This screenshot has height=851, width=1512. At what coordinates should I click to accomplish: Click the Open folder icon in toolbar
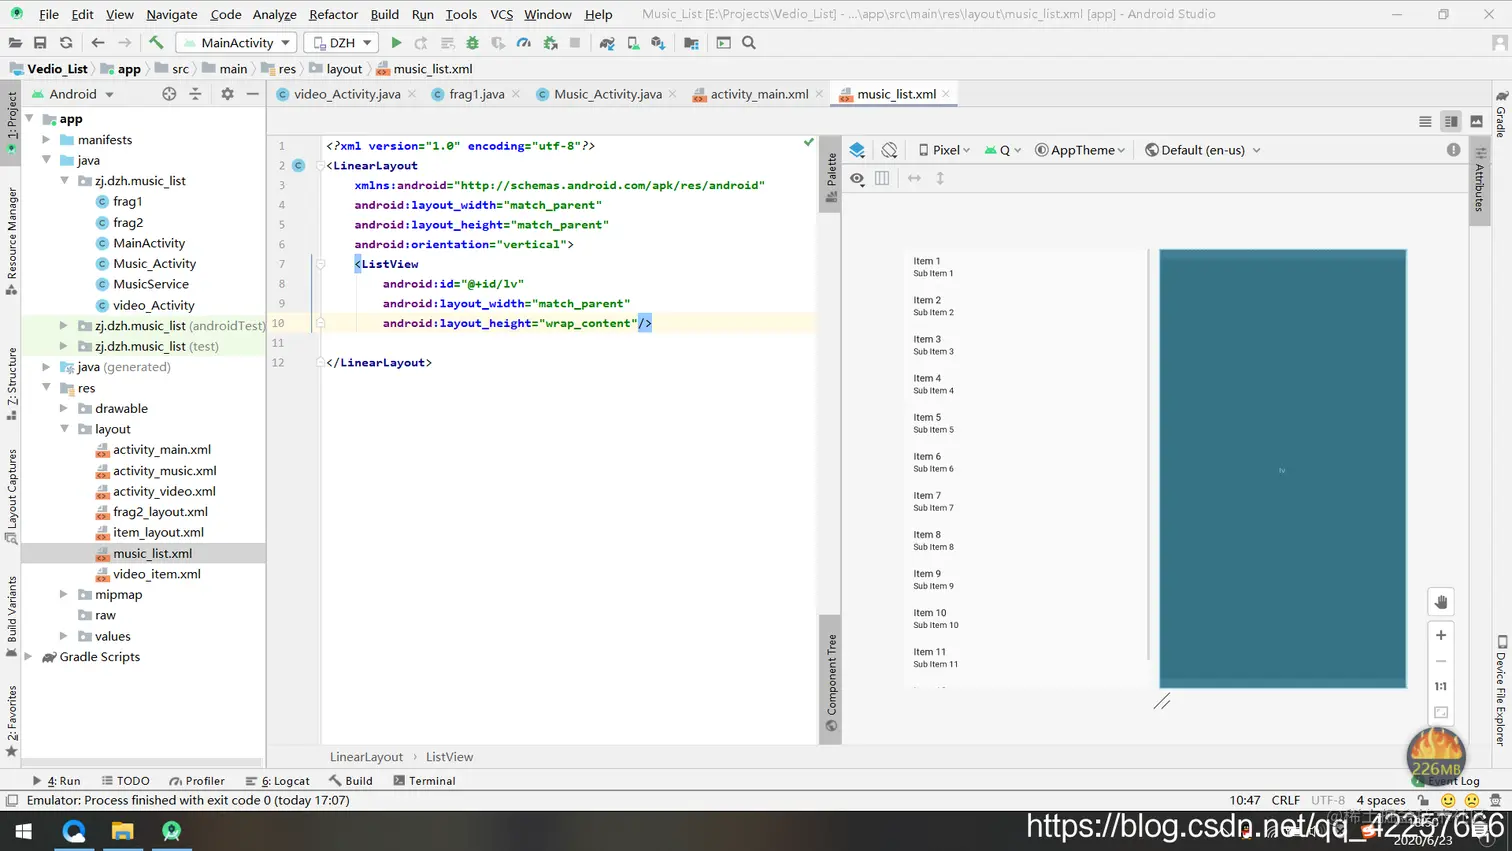pos(15,43)
